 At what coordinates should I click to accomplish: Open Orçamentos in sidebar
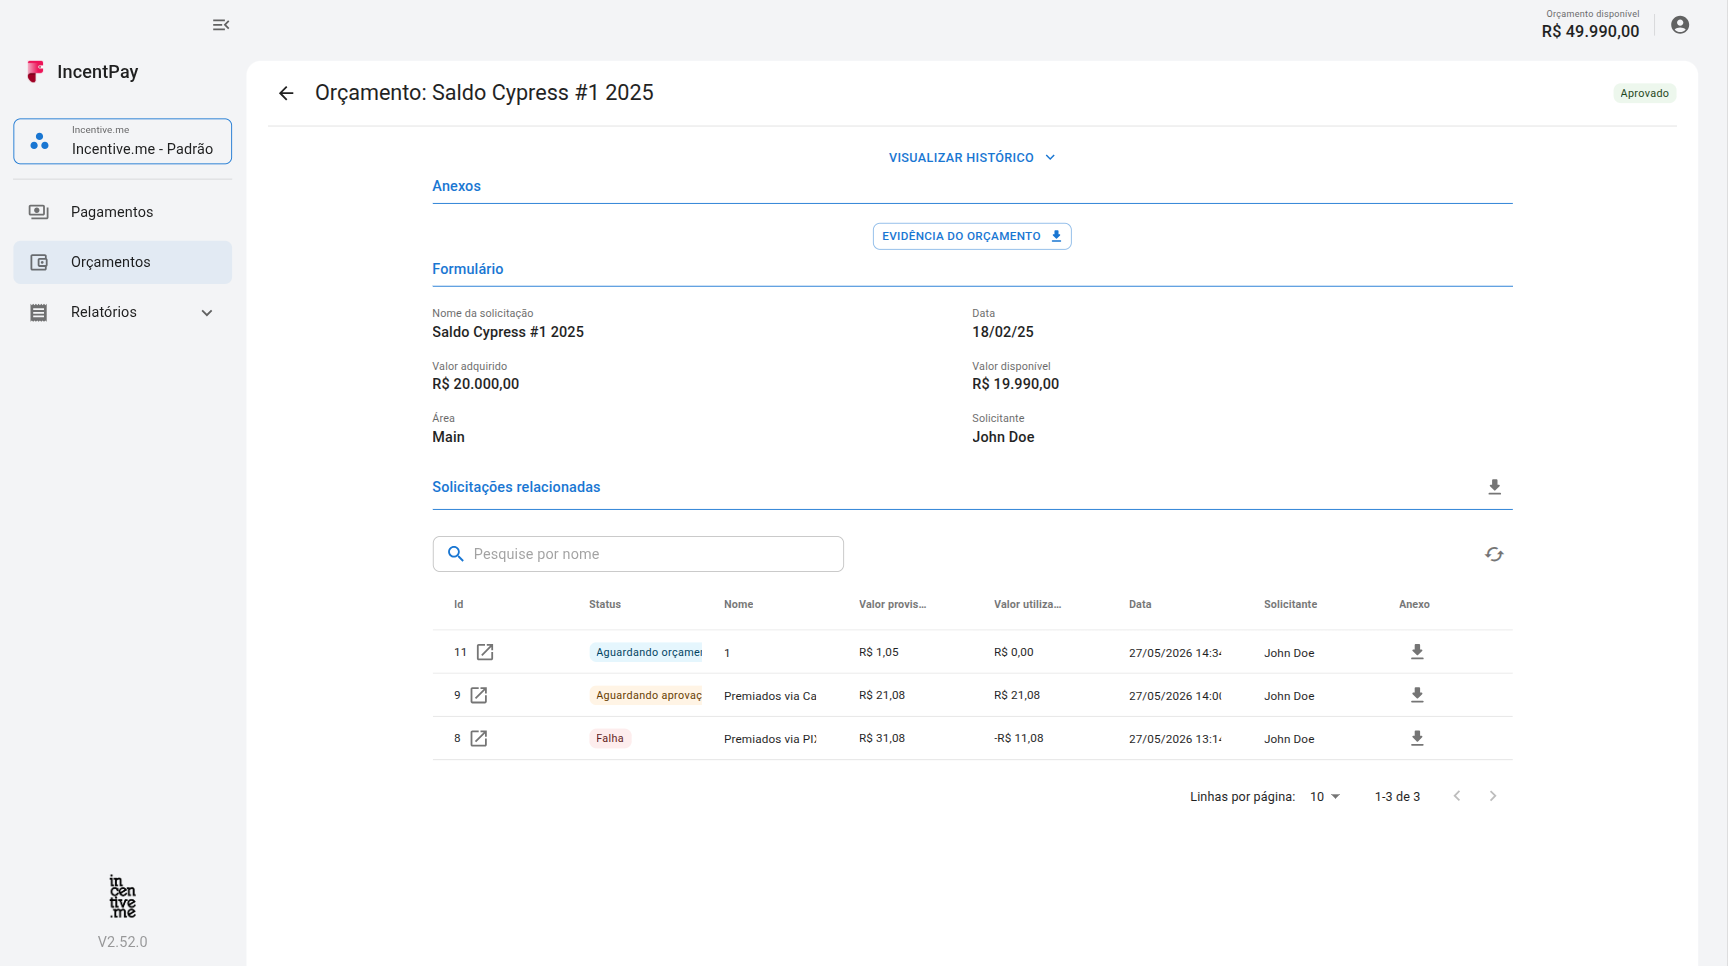pos(122,262)
